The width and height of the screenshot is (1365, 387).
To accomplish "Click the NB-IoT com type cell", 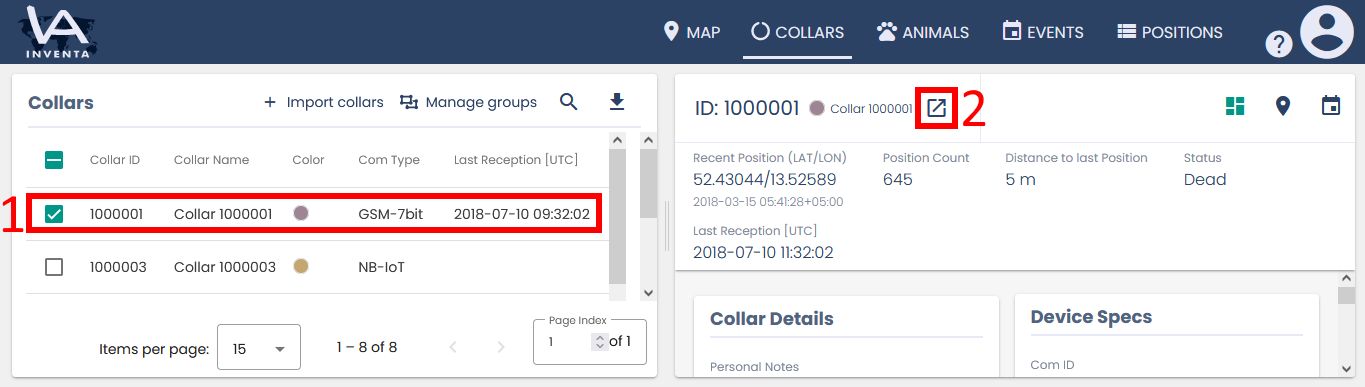I will pyautogui.click(x=381, y=267).
